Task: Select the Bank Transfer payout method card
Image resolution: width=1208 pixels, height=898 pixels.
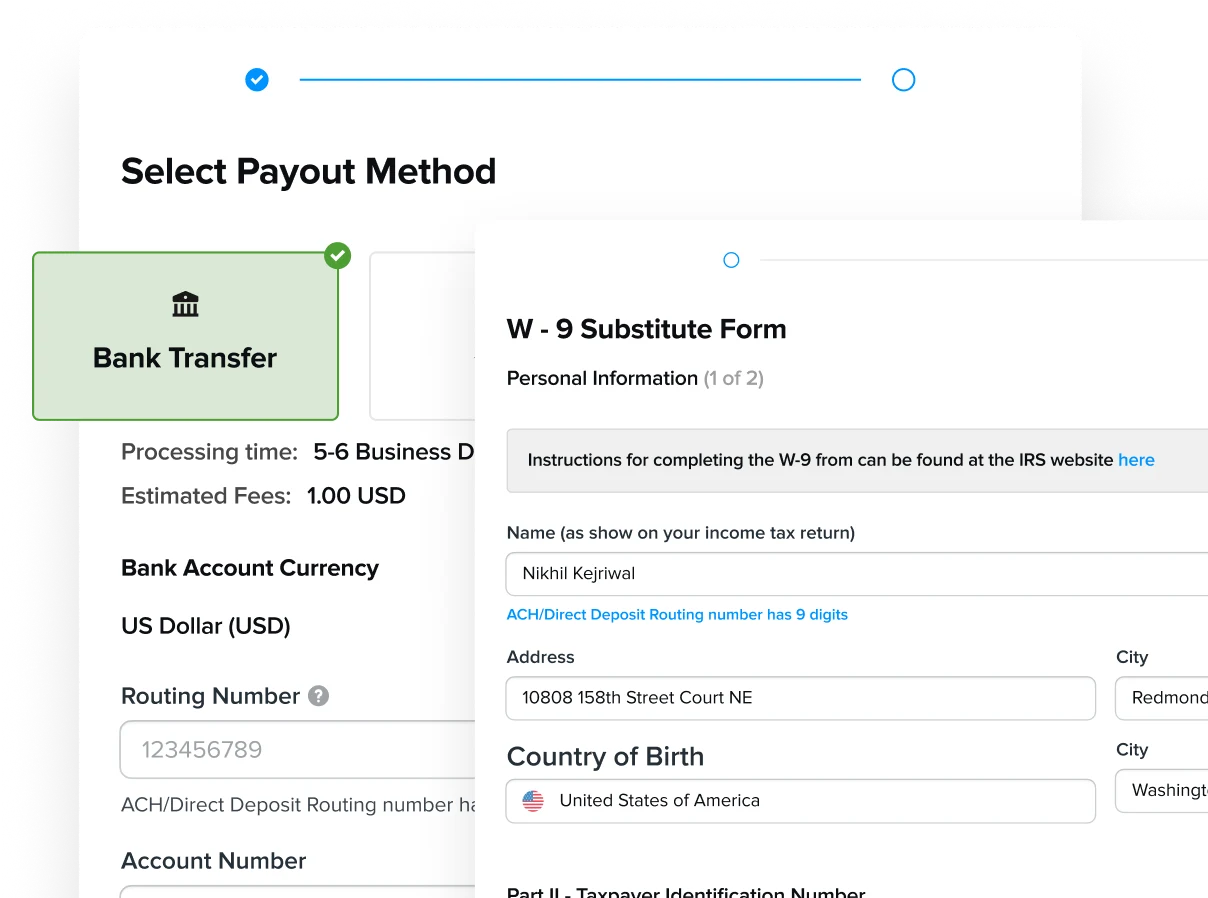Action: pyautogui.click(x=186, y=336)
